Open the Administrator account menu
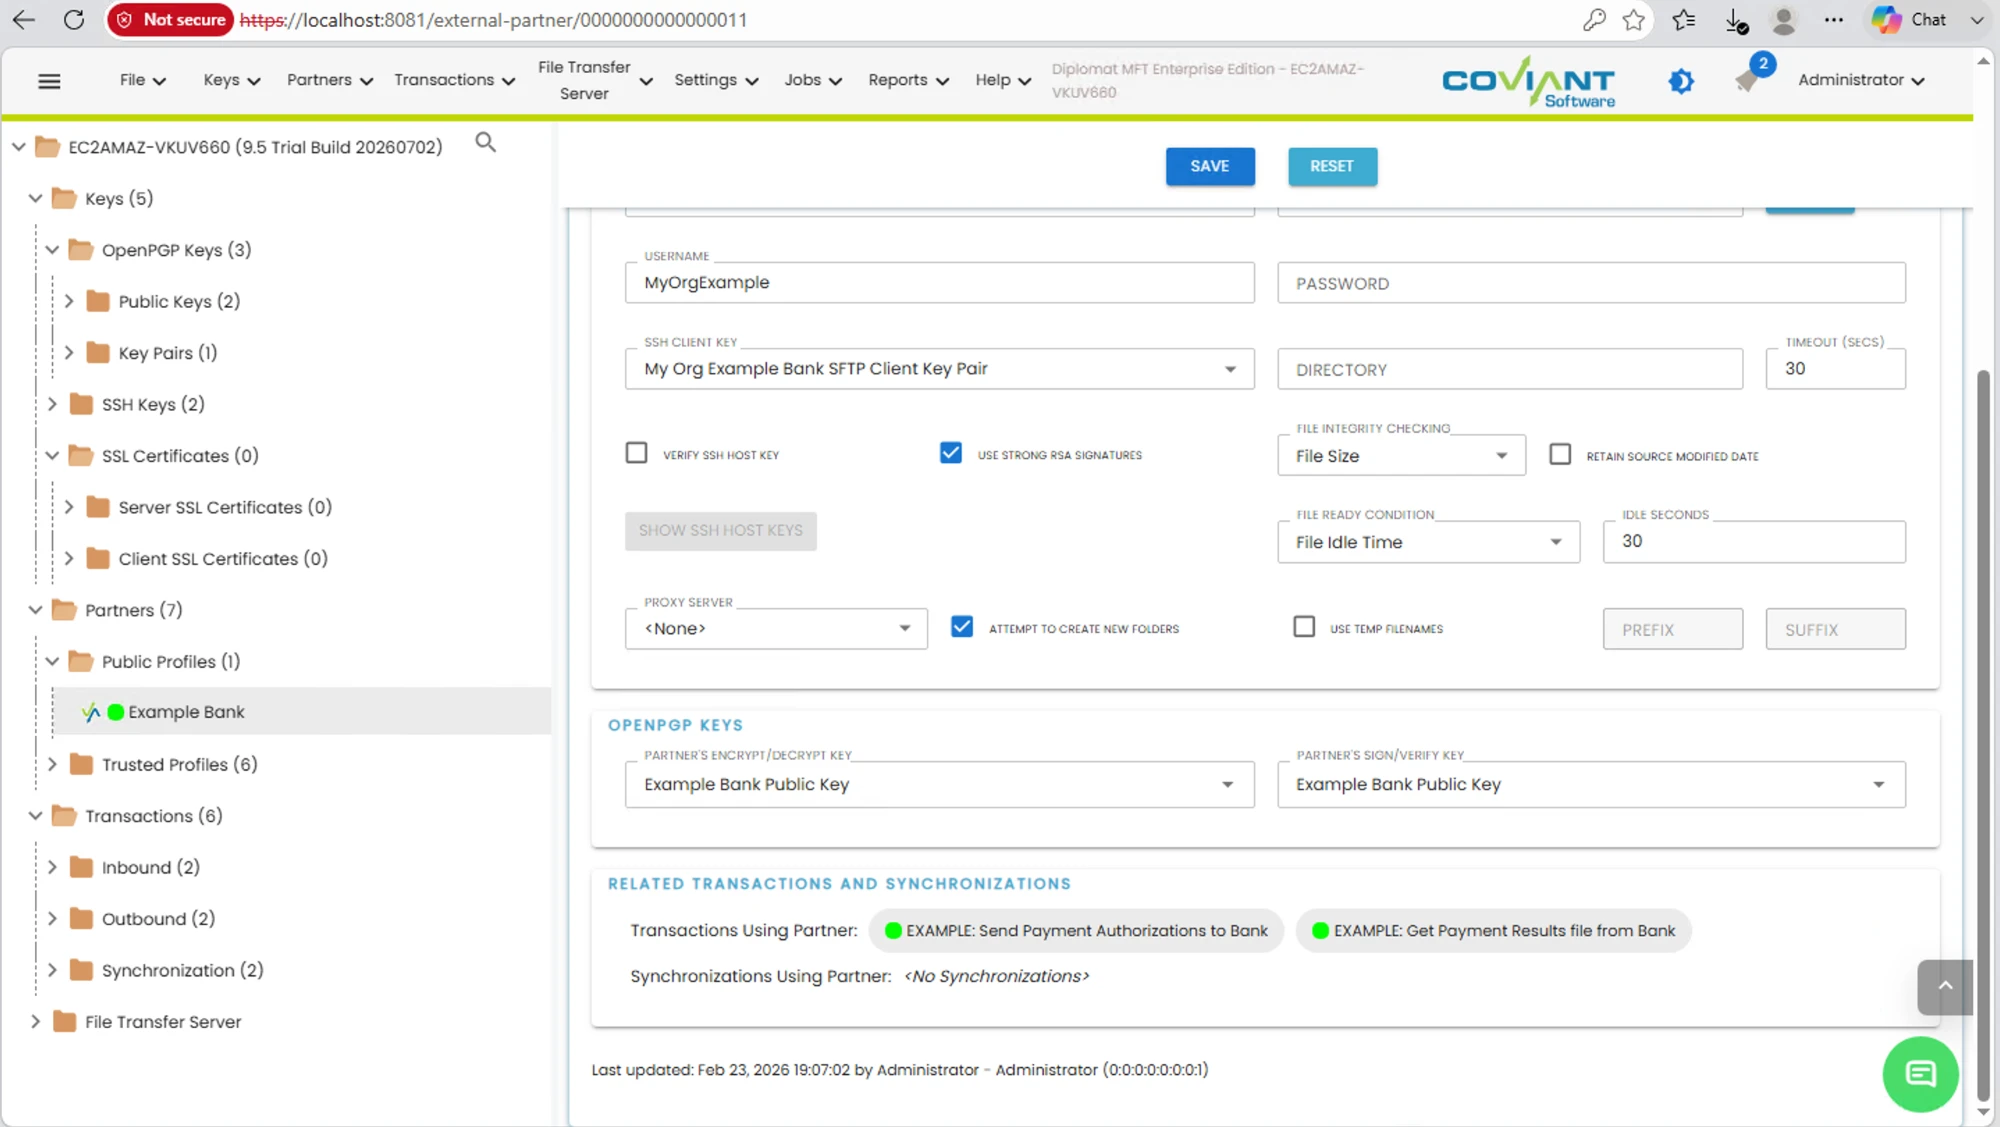The image size is (2000, 1127). 1861,80
